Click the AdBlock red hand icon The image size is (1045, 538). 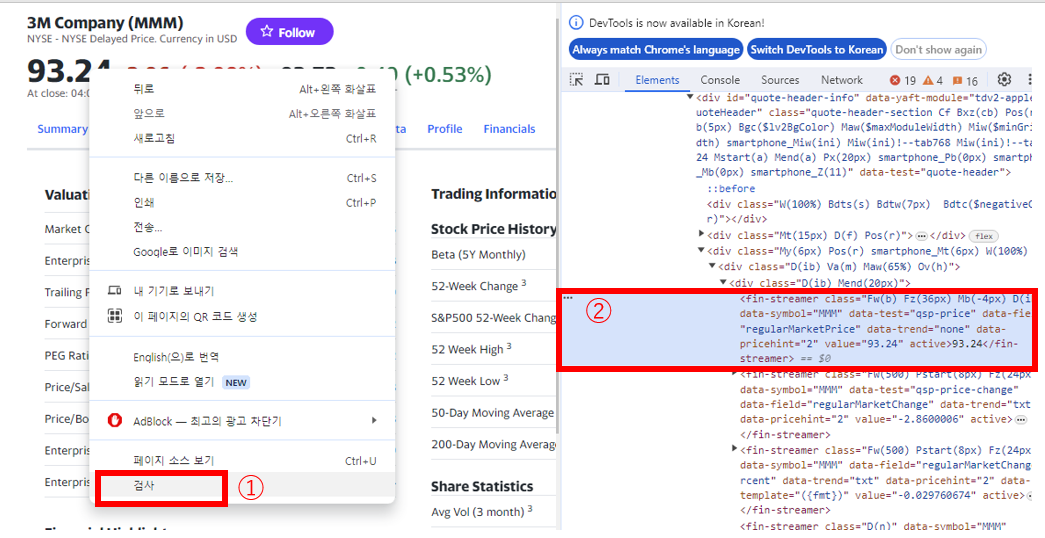pos(115,421)
